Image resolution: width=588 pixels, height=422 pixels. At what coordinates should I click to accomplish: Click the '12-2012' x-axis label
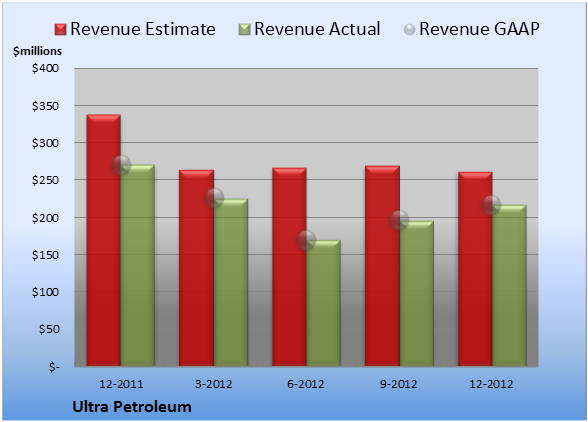point(491,384)
